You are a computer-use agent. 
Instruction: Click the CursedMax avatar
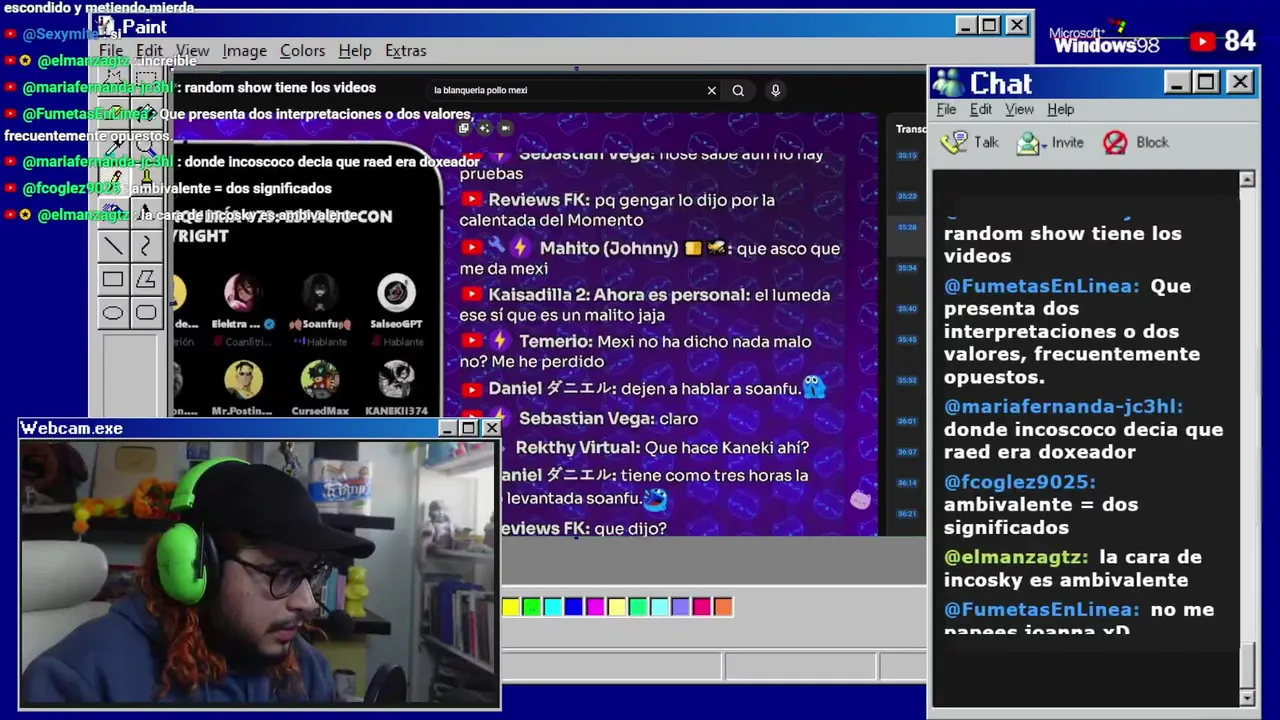(320, 379)
